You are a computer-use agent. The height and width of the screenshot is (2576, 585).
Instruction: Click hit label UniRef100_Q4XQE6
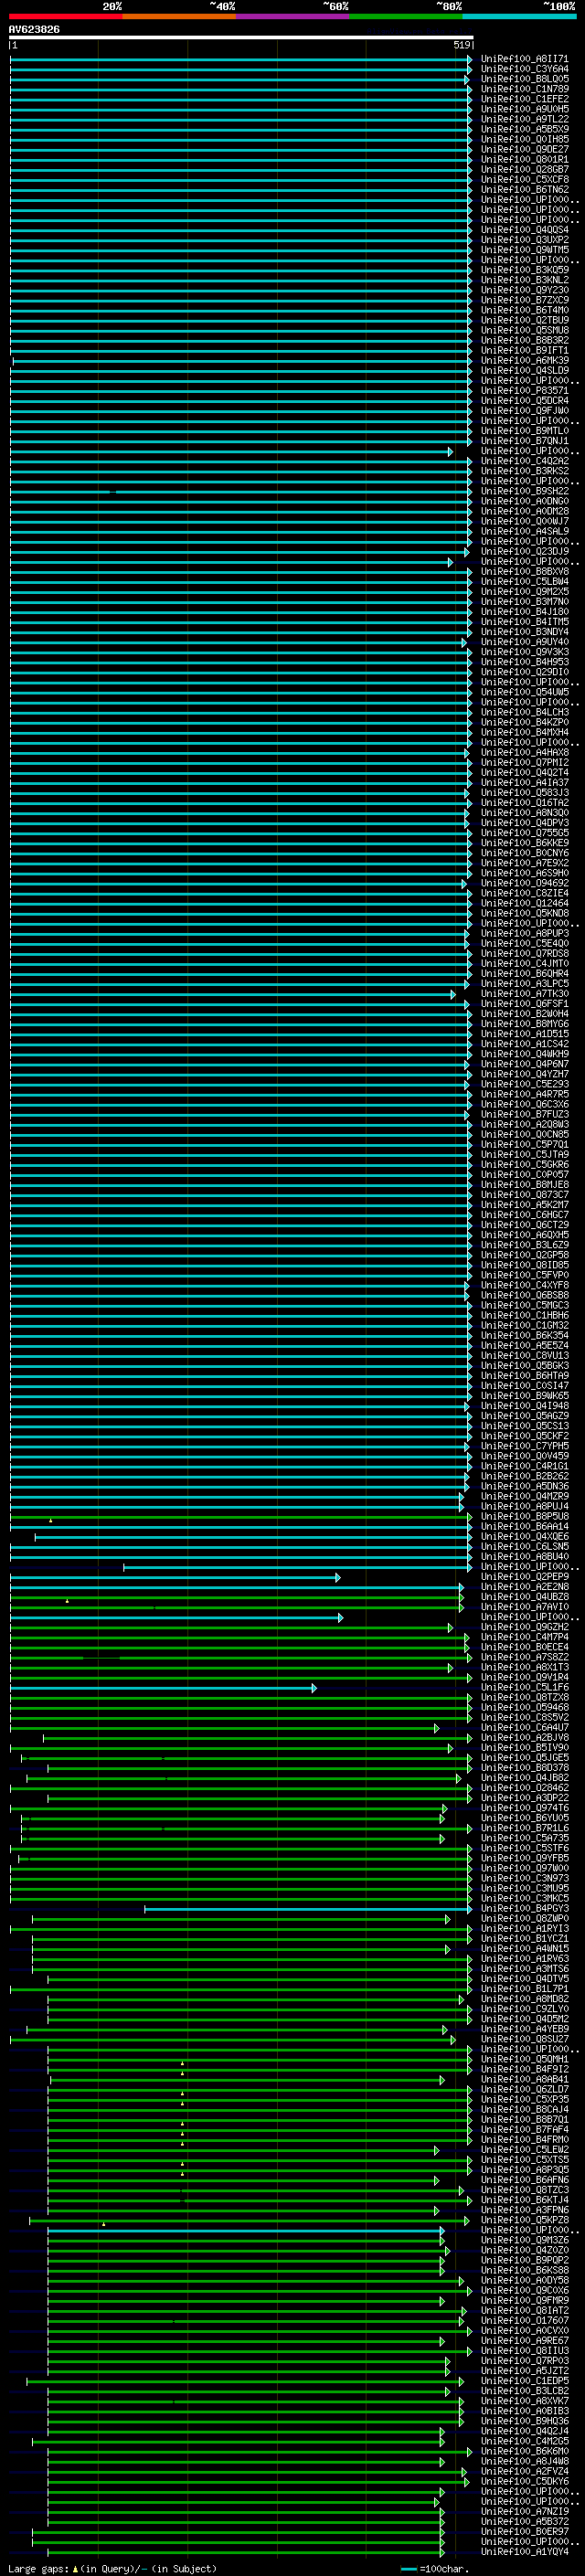pos(525,1537)
